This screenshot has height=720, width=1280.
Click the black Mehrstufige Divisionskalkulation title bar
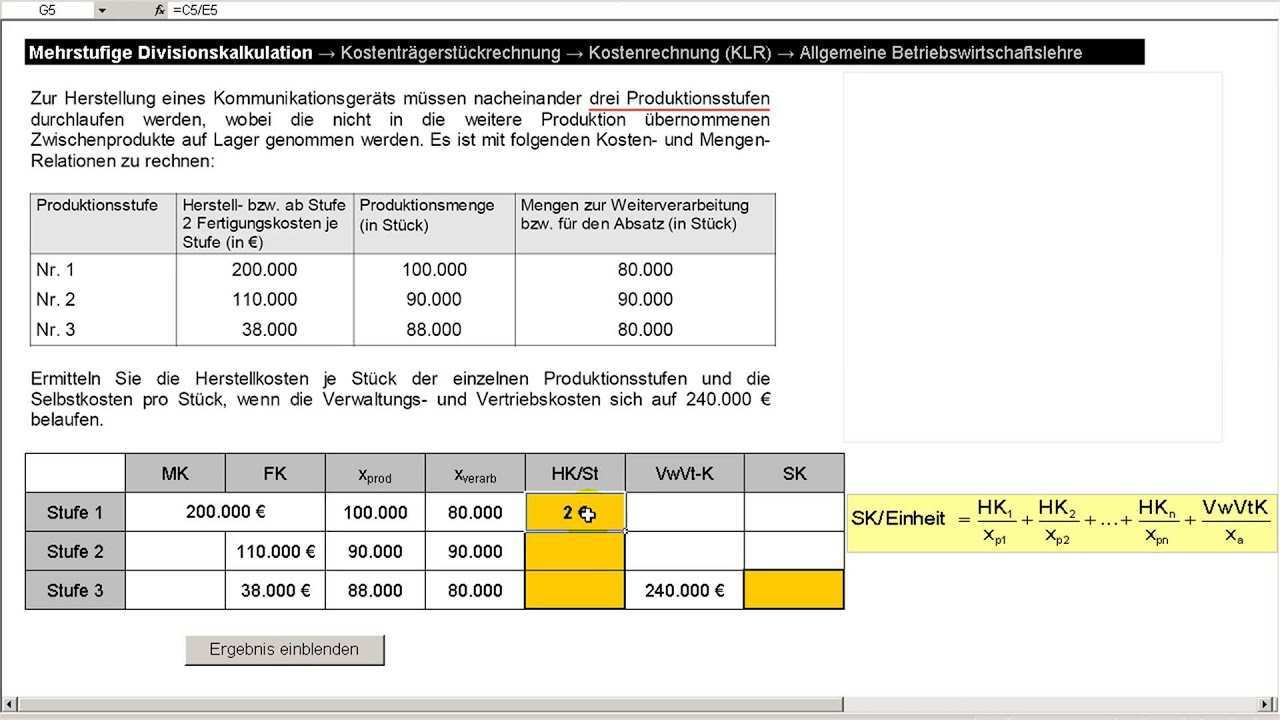(x=585, y=53)
